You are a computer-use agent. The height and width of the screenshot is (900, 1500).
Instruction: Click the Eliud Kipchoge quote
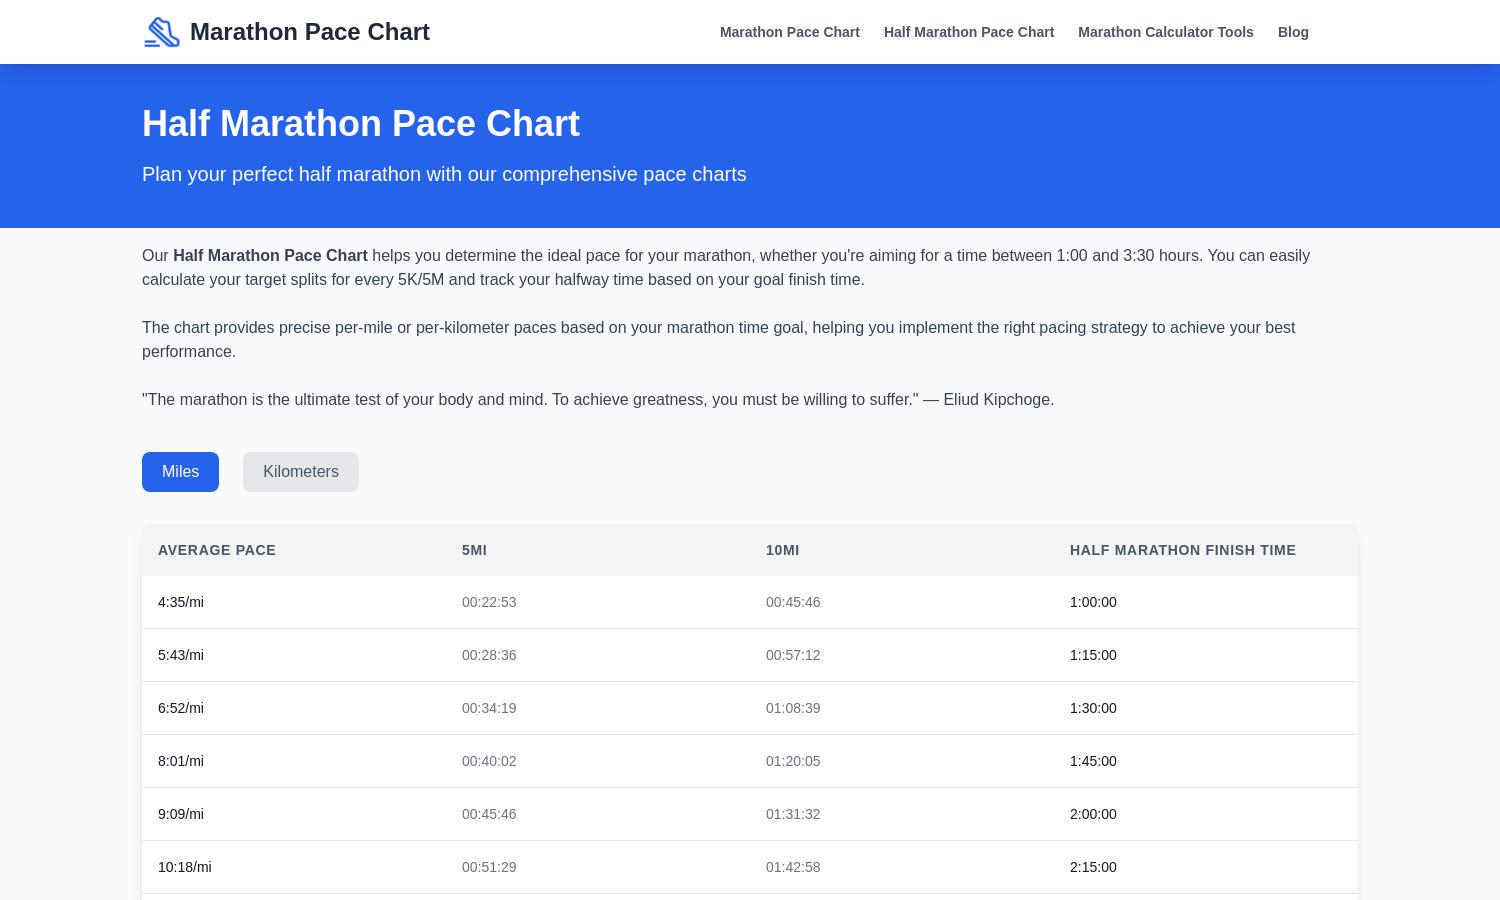[598, 400]
